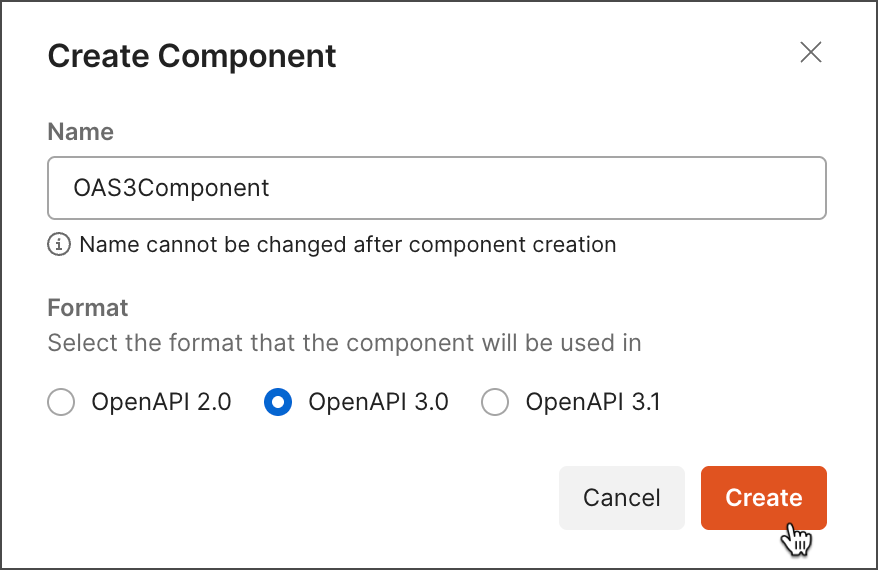Image resolution: width=878 pixels, height=570 pixels.
Task: Click into the Name input field
Action: [436, 188]
